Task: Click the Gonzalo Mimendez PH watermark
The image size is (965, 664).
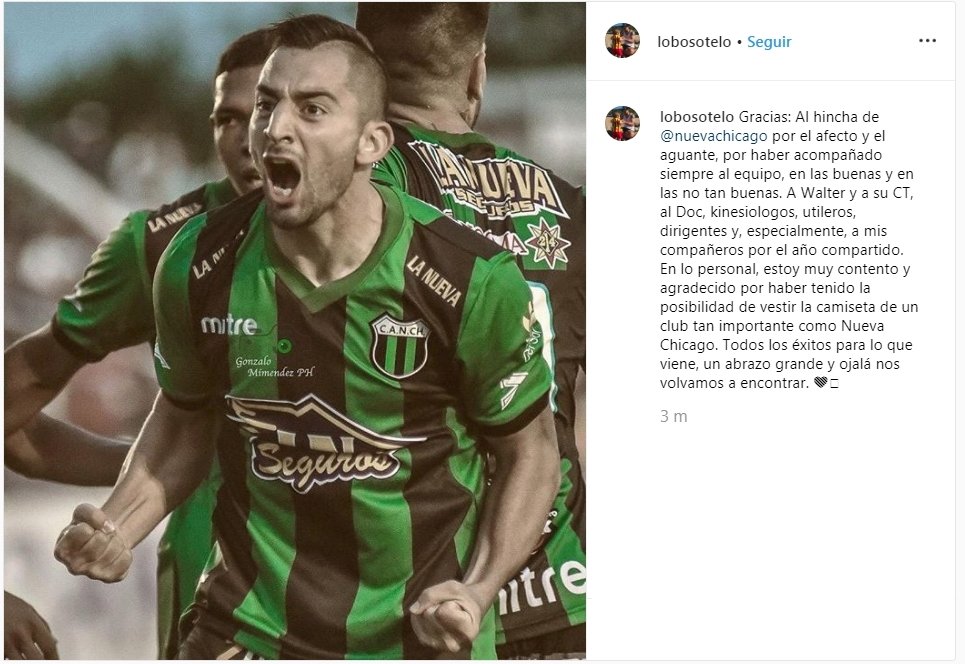Action: coord(275,367)
